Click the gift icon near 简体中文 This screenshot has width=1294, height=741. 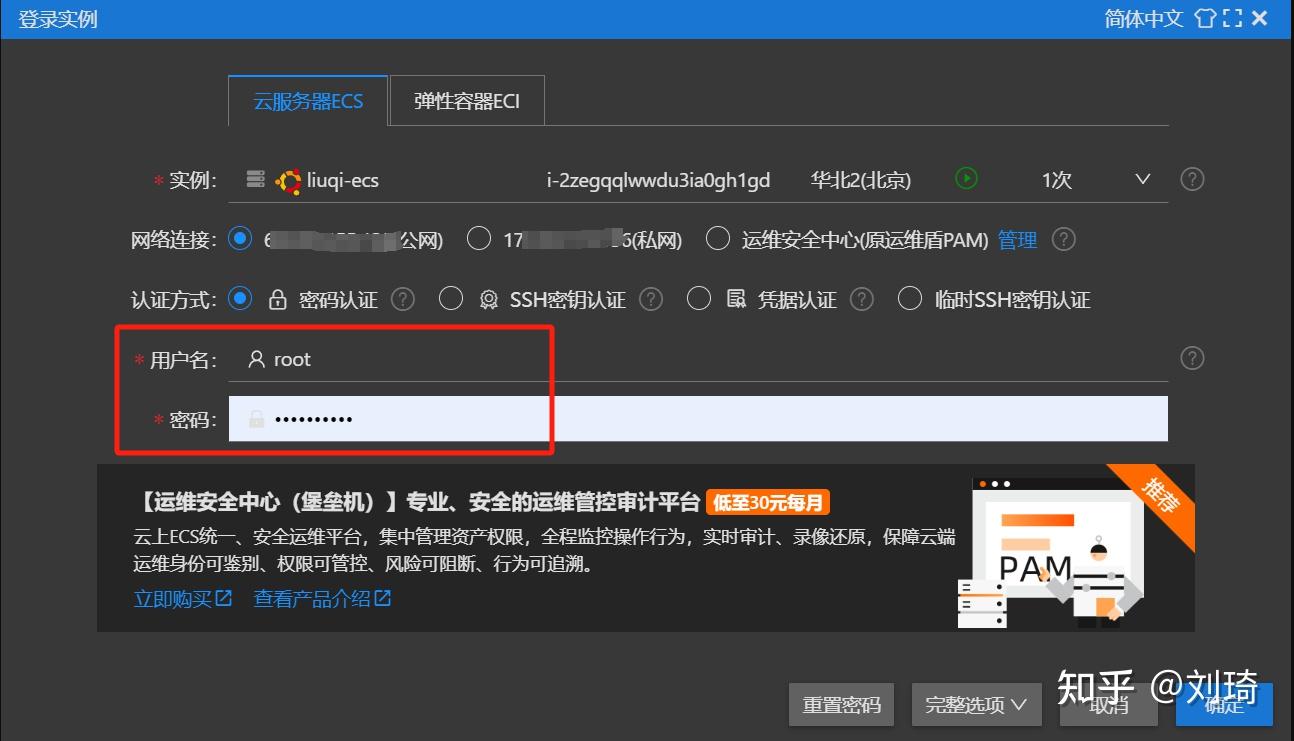tap(1205, 18)
